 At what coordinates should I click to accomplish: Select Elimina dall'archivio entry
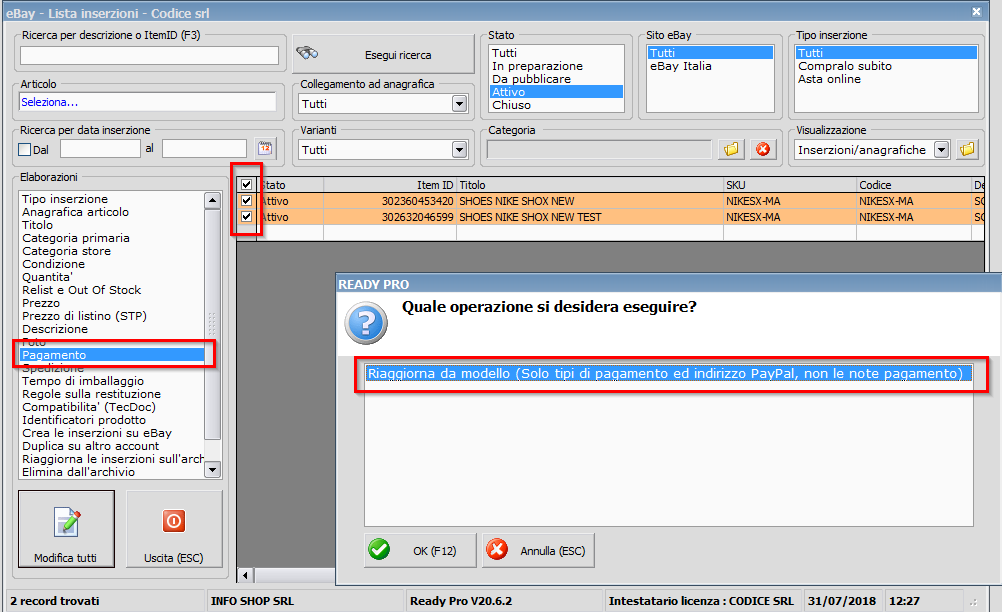112,472
